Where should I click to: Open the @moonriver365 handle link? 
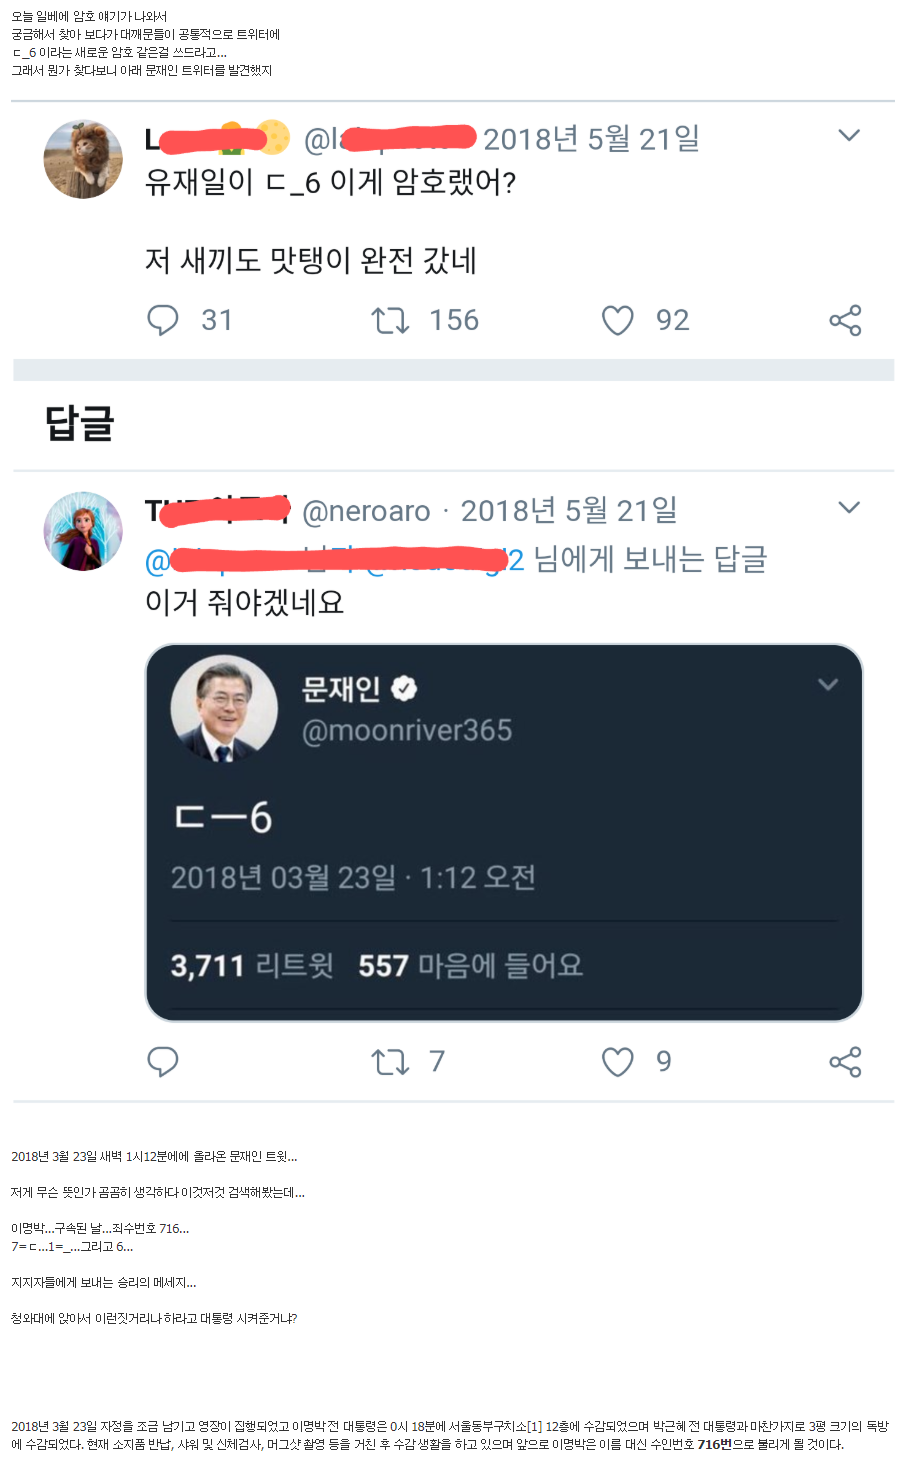click(407, 731)
